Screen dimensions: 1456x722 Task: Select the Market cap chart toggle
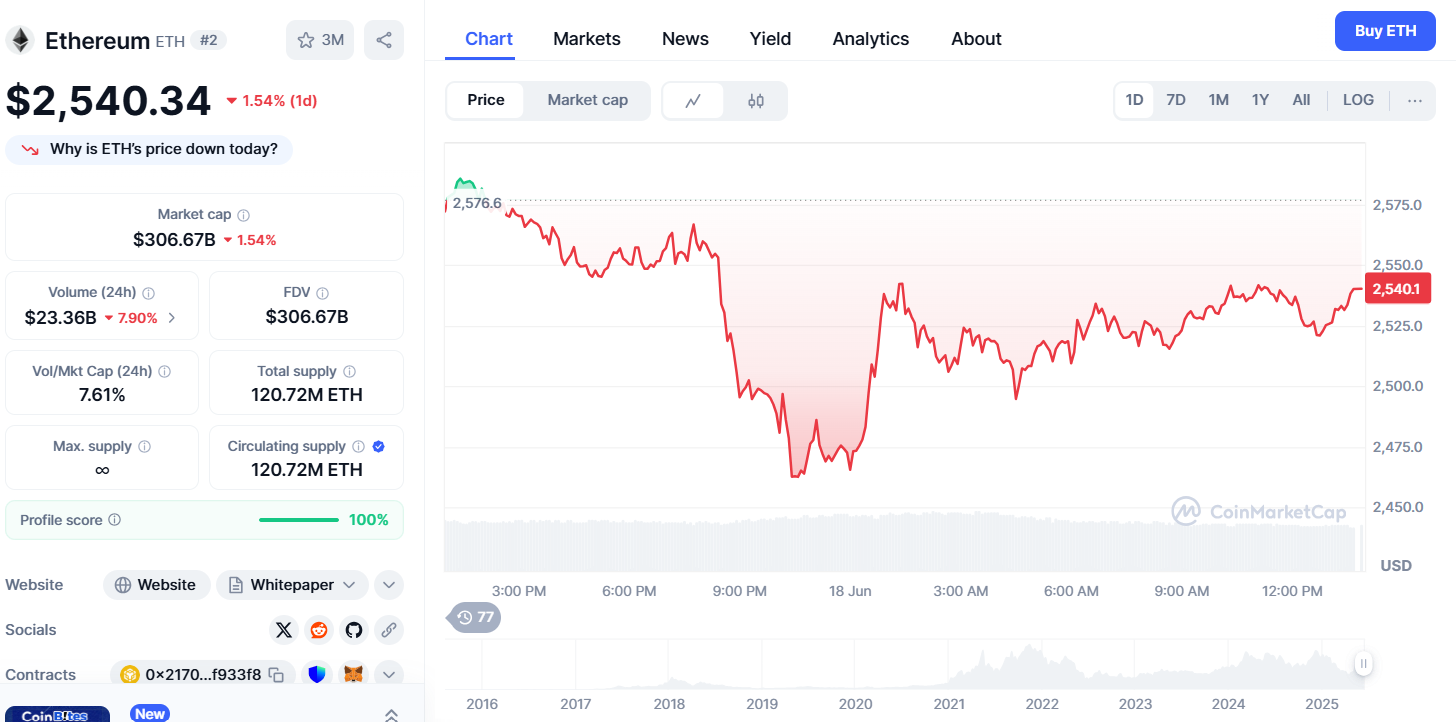coord(588,100)
